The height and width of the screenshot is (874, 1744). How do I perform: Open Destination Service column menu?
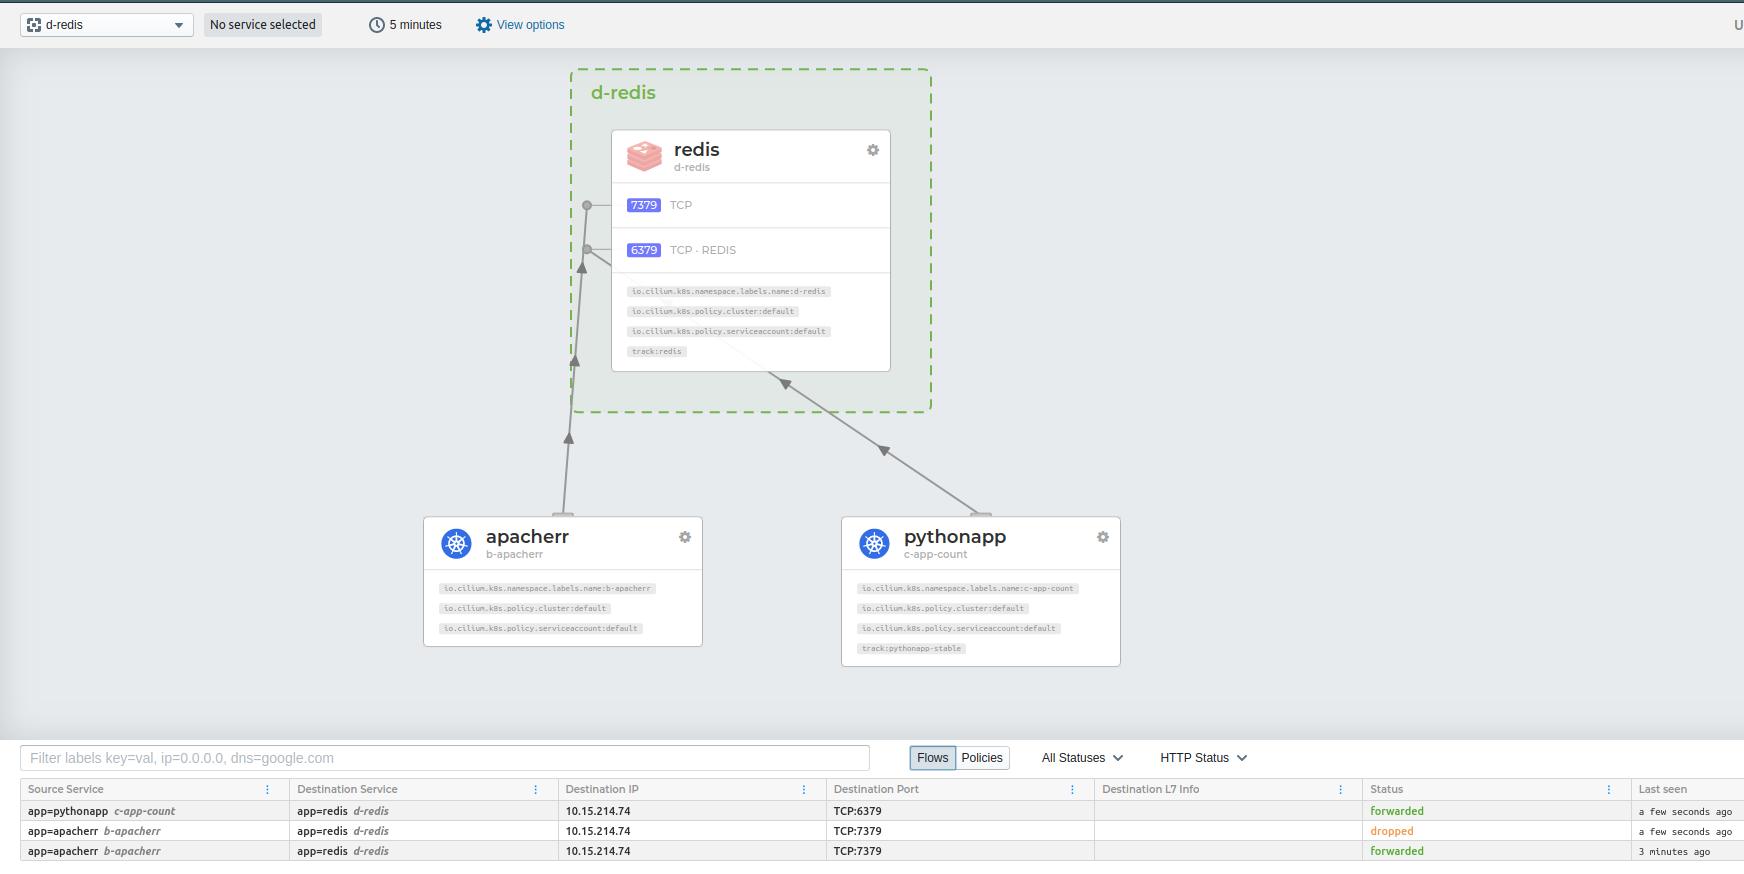[x=536, y=790]
